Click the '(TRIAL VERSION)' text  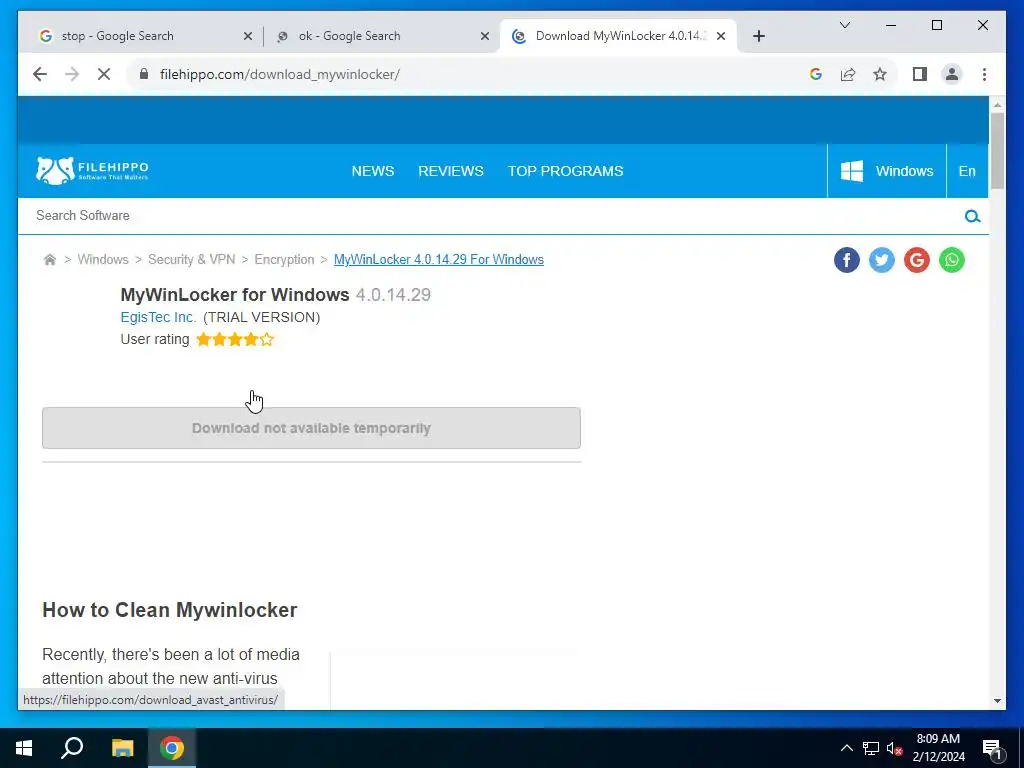pyautogui.click(x=261, y=317)
